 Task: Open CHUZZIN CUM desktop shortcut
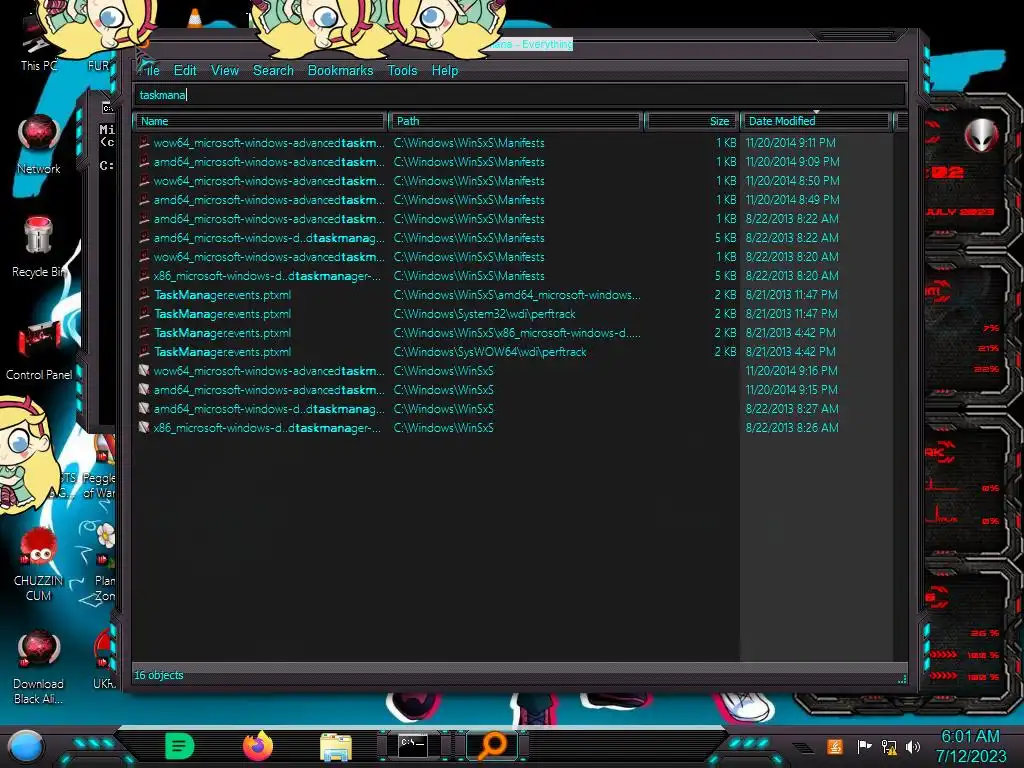click(39, 564)
